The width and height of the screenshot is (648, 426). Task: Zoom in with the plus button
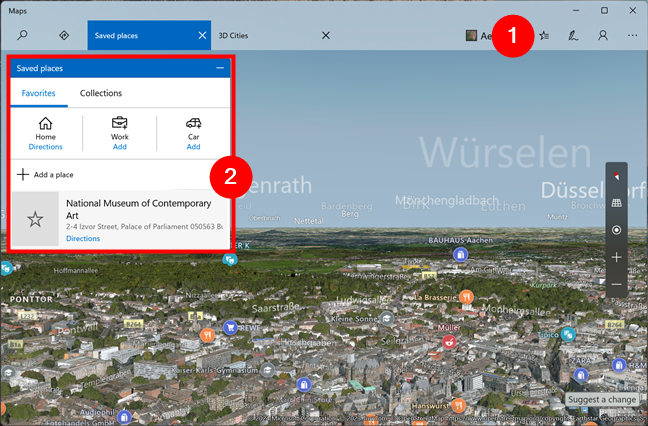[x=616, y=257]
